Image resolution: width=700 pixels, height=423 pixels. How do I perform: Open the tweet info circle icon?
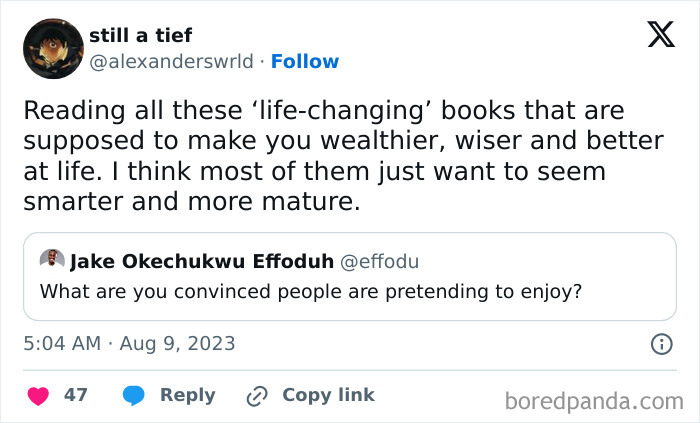pyautogui.click(x=662, y=344)
